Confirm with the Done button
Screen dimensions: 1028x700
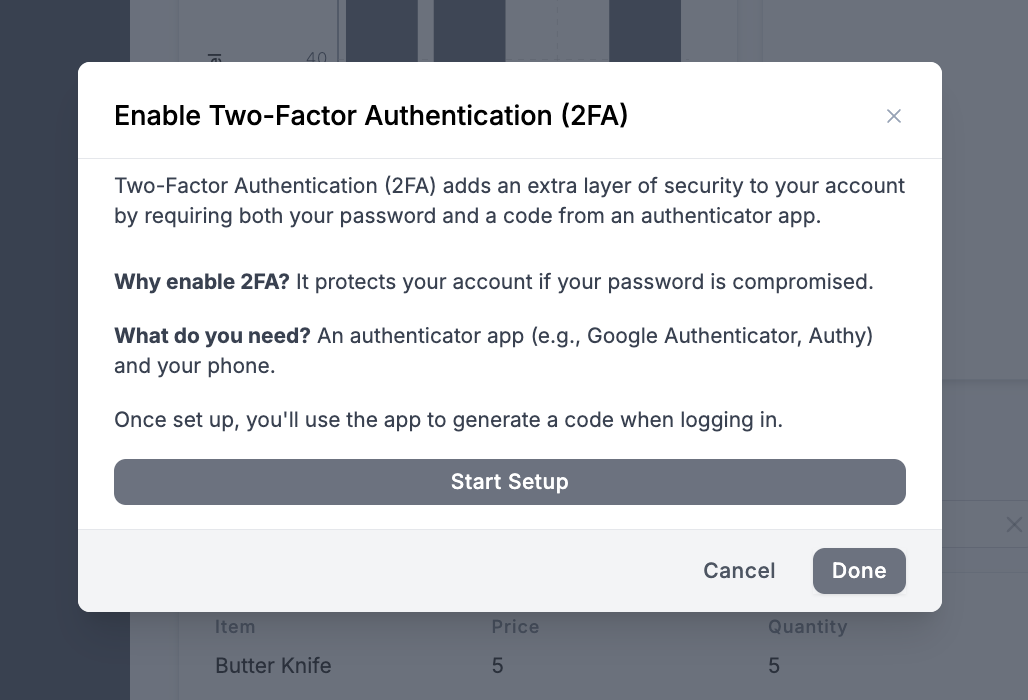tap(859, 570)
